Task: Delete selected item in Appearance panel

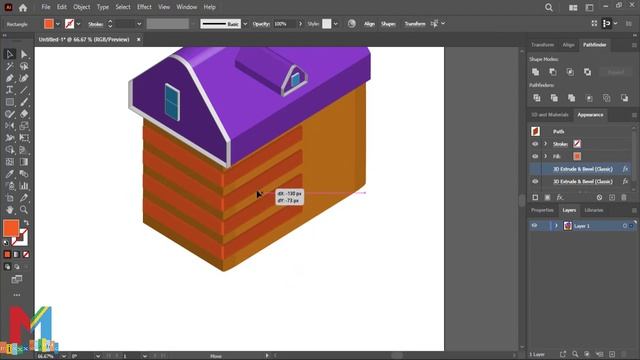Action: [624, 198]
